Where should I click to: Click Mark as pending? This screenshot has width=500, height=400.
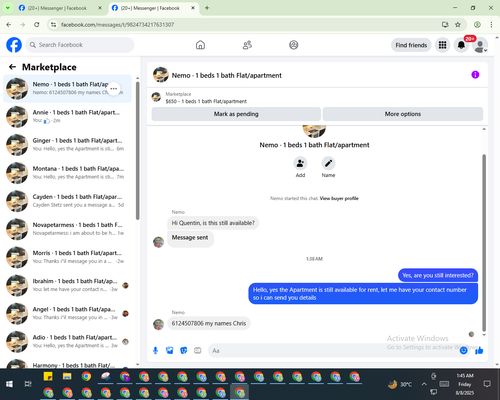click(x=236, y=114)
